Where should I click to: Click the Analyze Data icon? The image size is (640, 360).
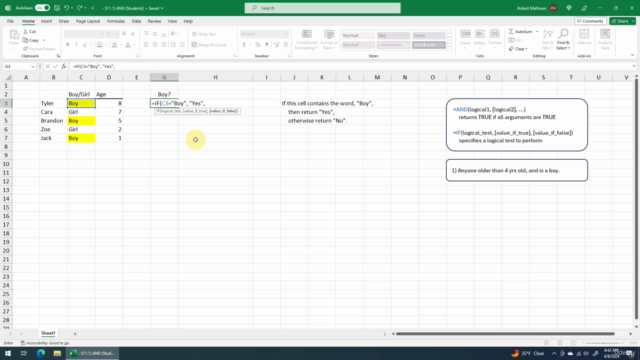point(605,34)
